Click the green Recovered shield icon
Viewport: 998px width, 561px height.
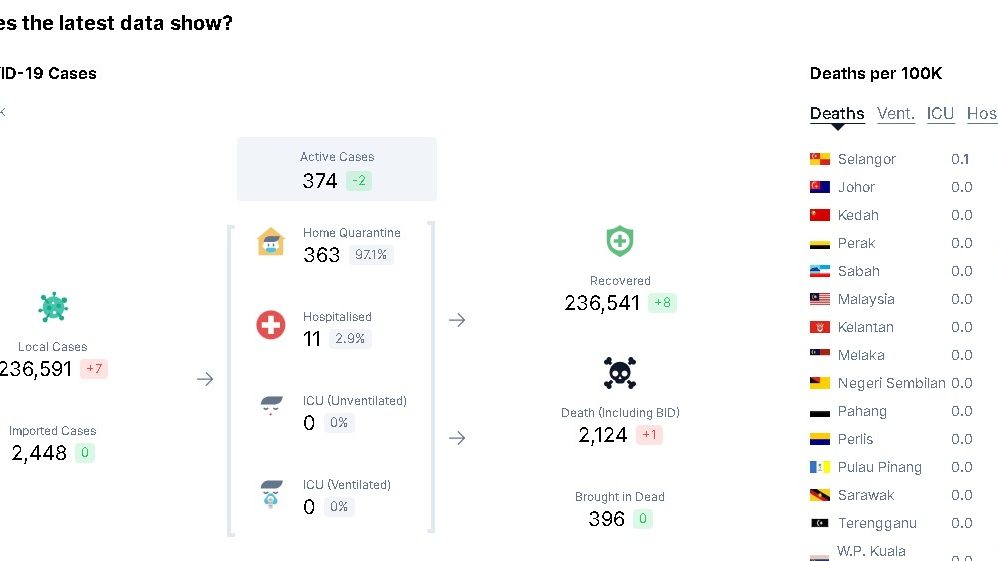point(620,241)
